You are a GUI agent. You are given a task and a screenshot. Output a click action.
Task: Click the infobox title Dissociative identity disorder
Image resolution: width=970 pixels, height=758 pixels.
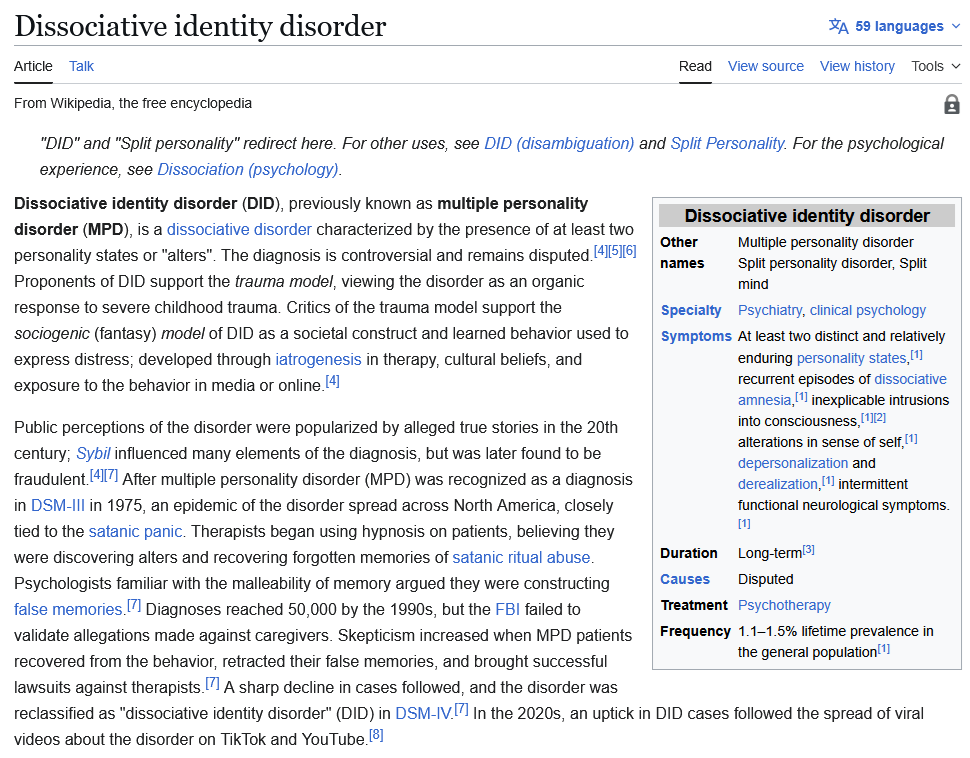point(807,216)
